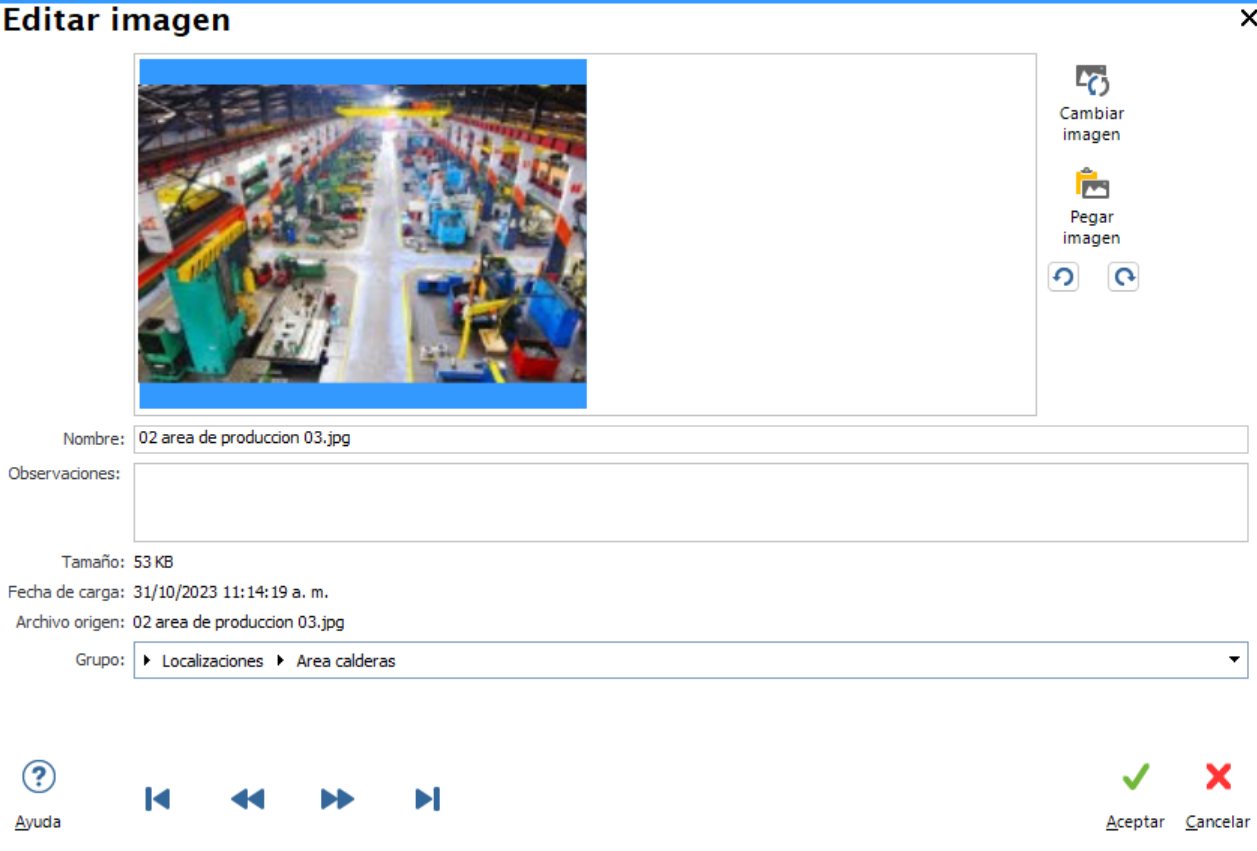This screenshot has height=851, width=1257.
Task: Go to next record double-arrow
Action: tap(337, 798)
